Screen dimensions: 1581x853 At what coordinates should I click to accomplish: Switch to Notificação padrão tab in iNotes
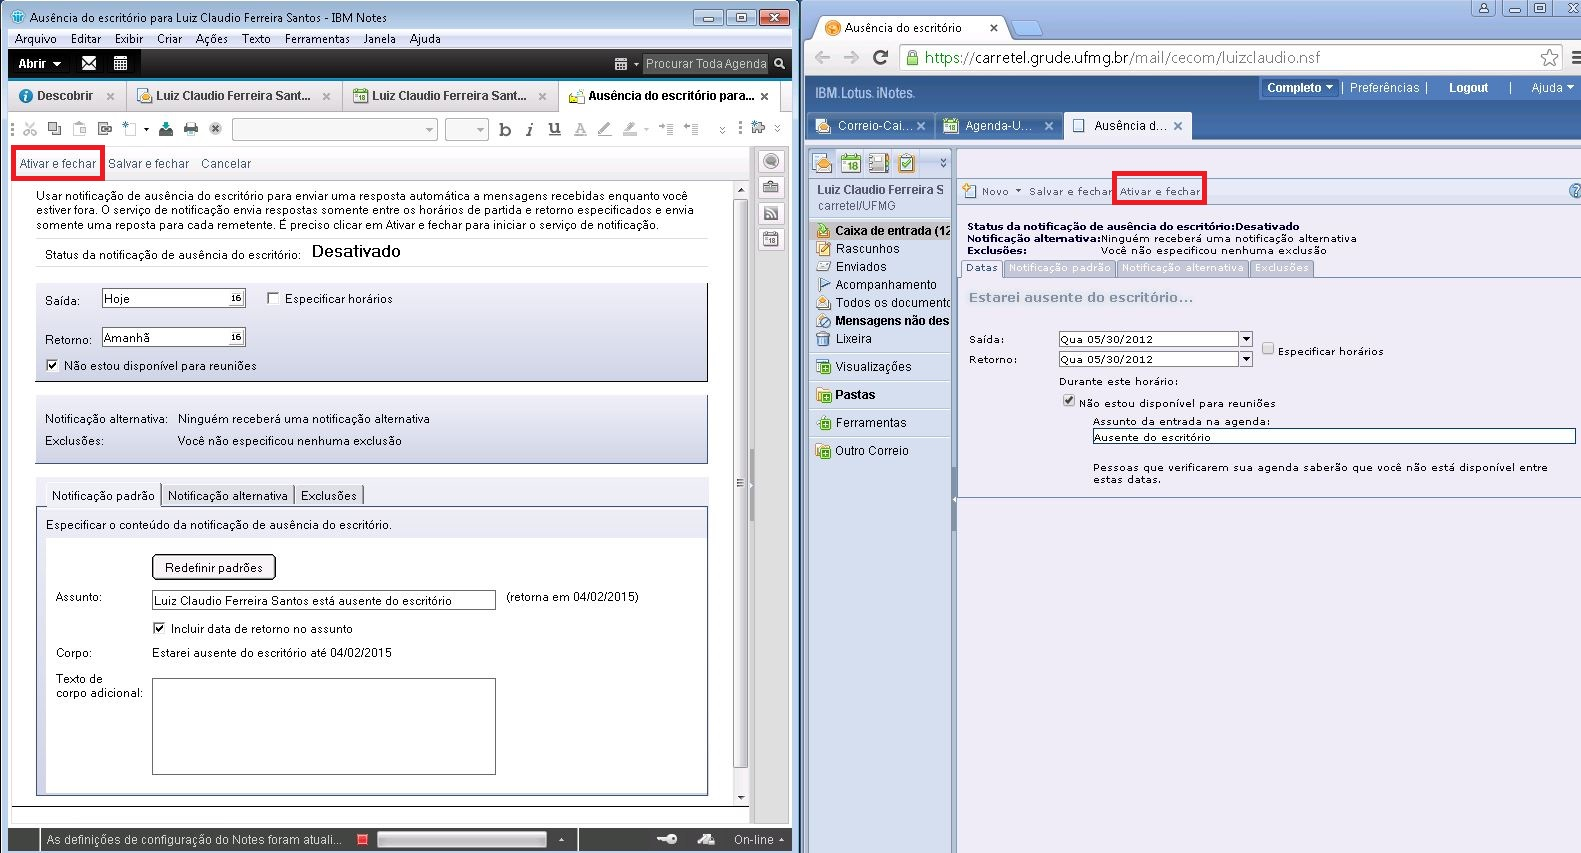pyautogui.click(x=1059, y=268)
